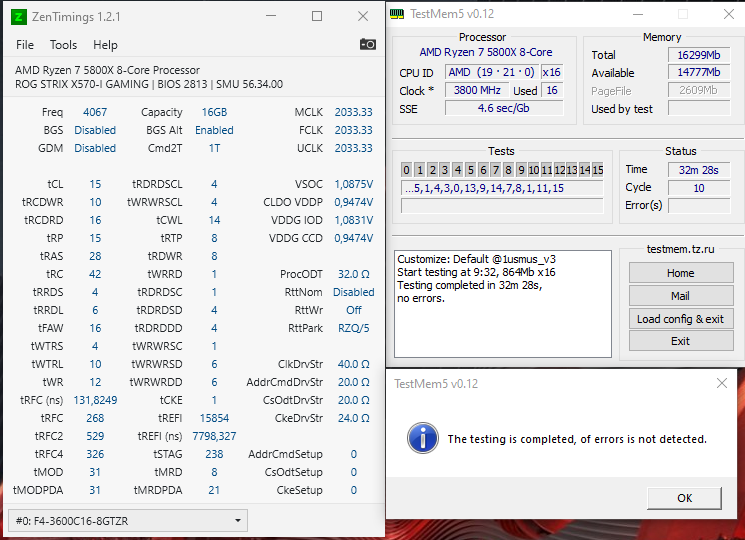
Task: Open the ZenTimings Help menu
Action: (x=105, y=45)
